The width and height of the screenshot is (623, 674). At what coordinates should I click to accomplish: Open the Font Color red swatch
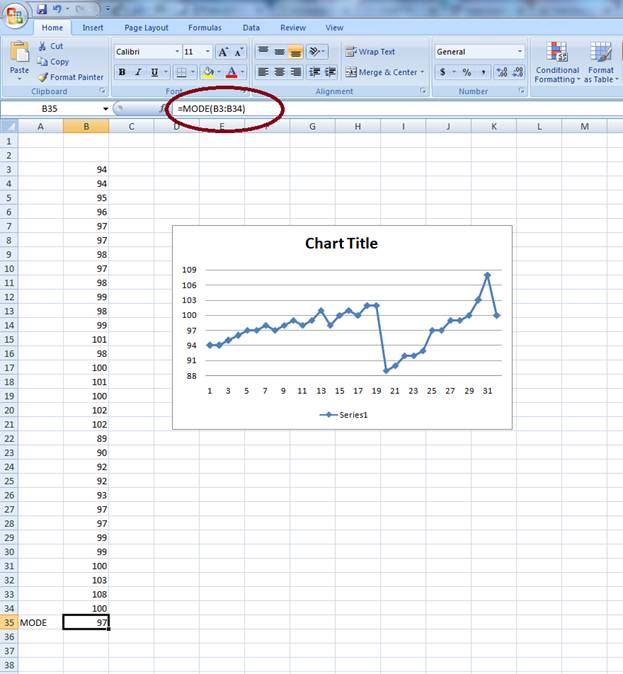click(x=231, y=72)
